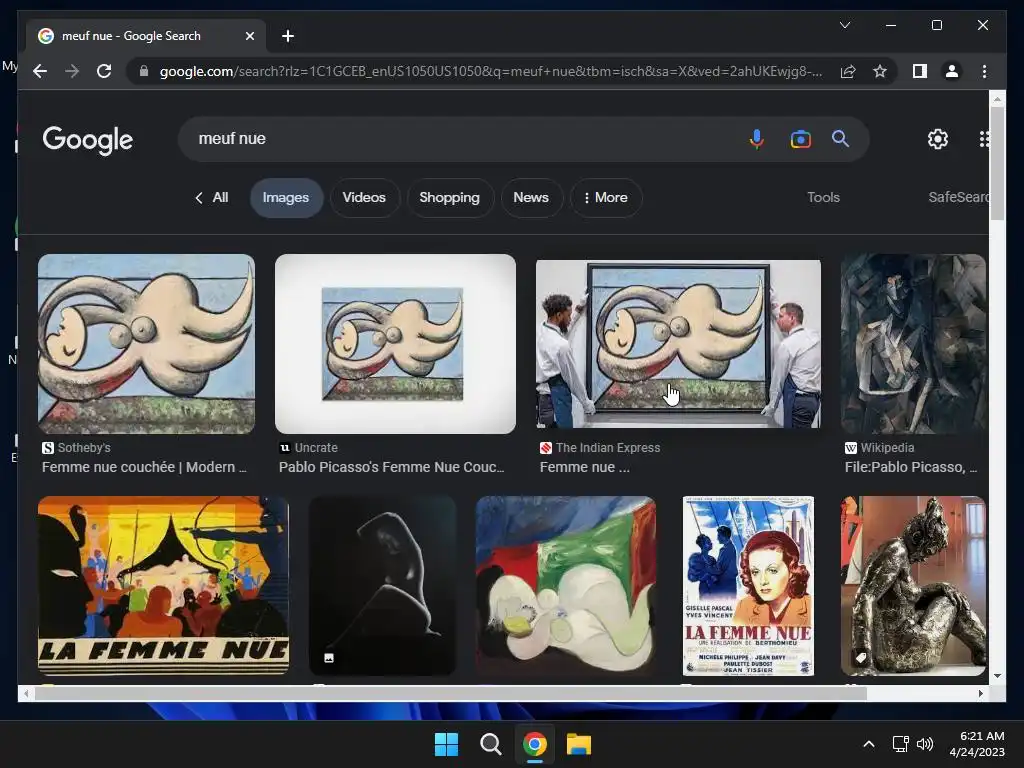
Task: Open the dark silhouette photo thumbnail
Action: click(x=382, y=585)
